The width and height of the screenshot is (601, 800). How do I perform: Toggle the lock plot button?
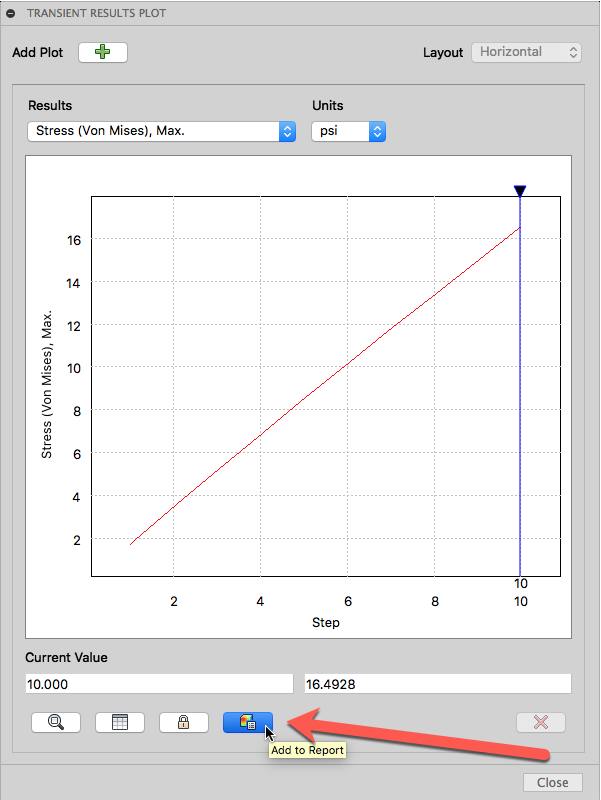pyautogui.click(x=184, y=722)
